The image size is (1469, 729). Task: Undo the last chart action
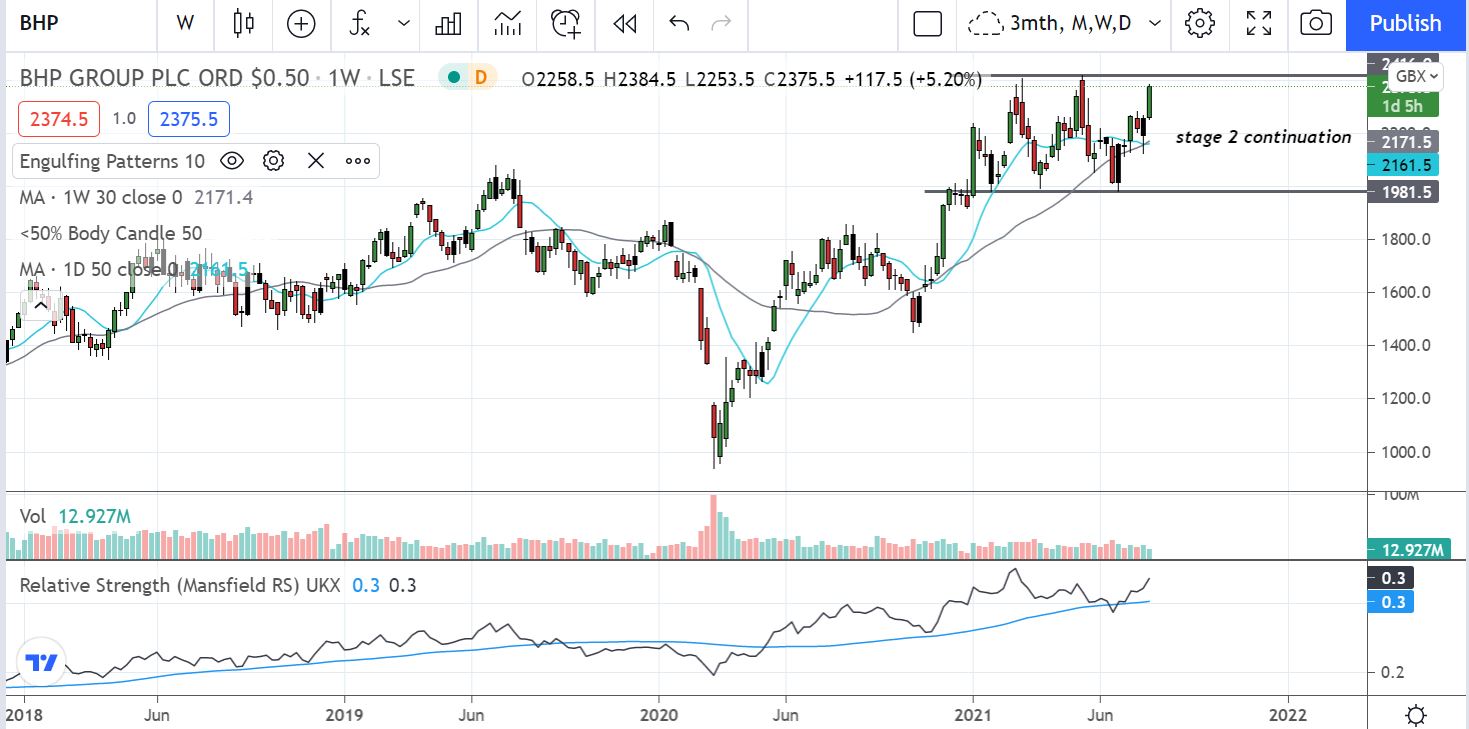coord(679,23)
